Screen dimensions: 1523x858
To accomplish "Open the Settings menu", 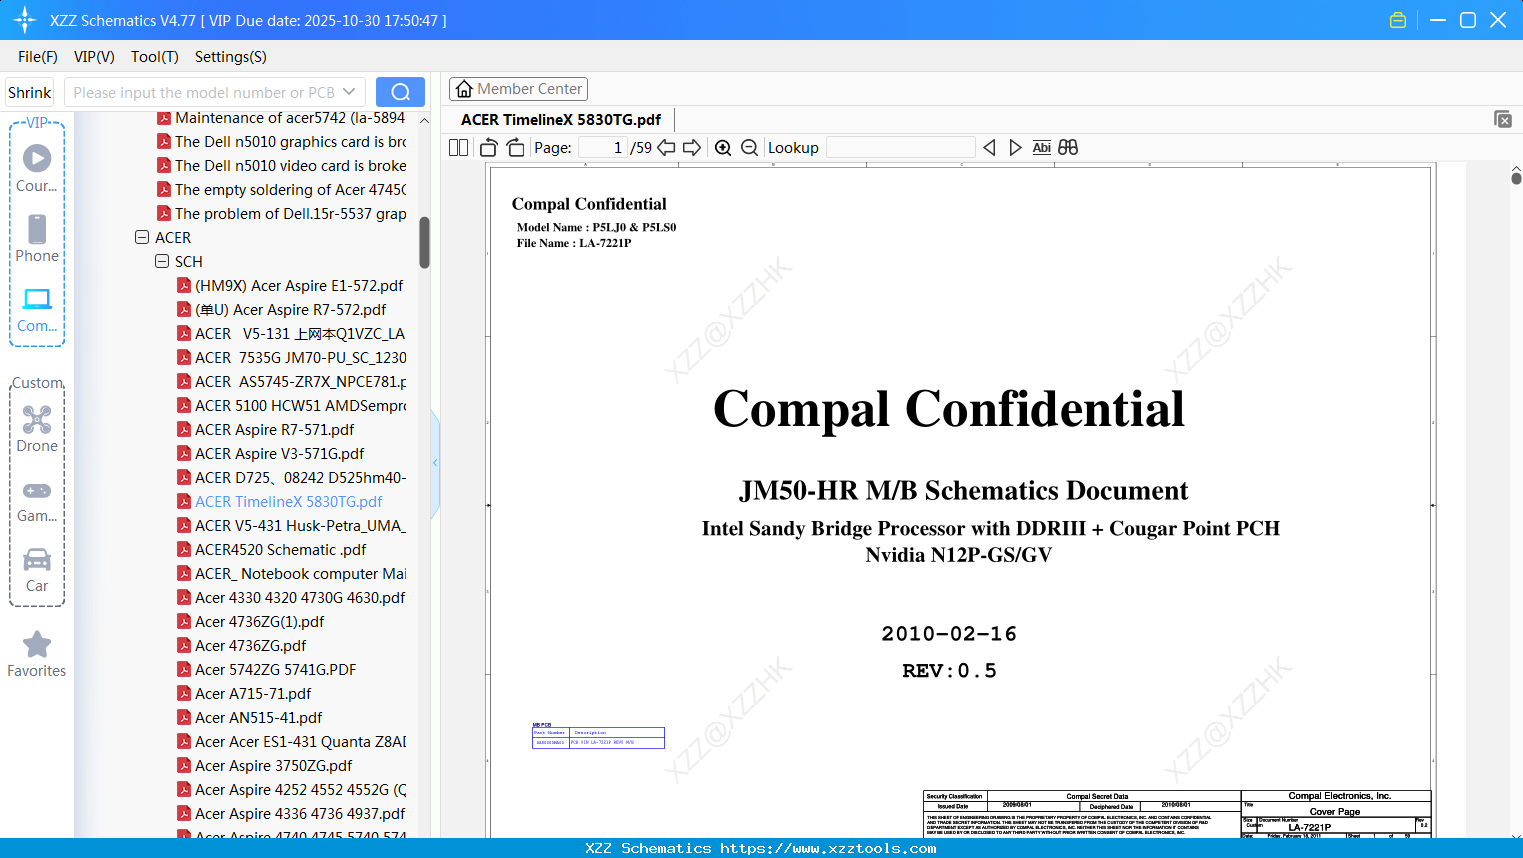I will pos(231,57).
